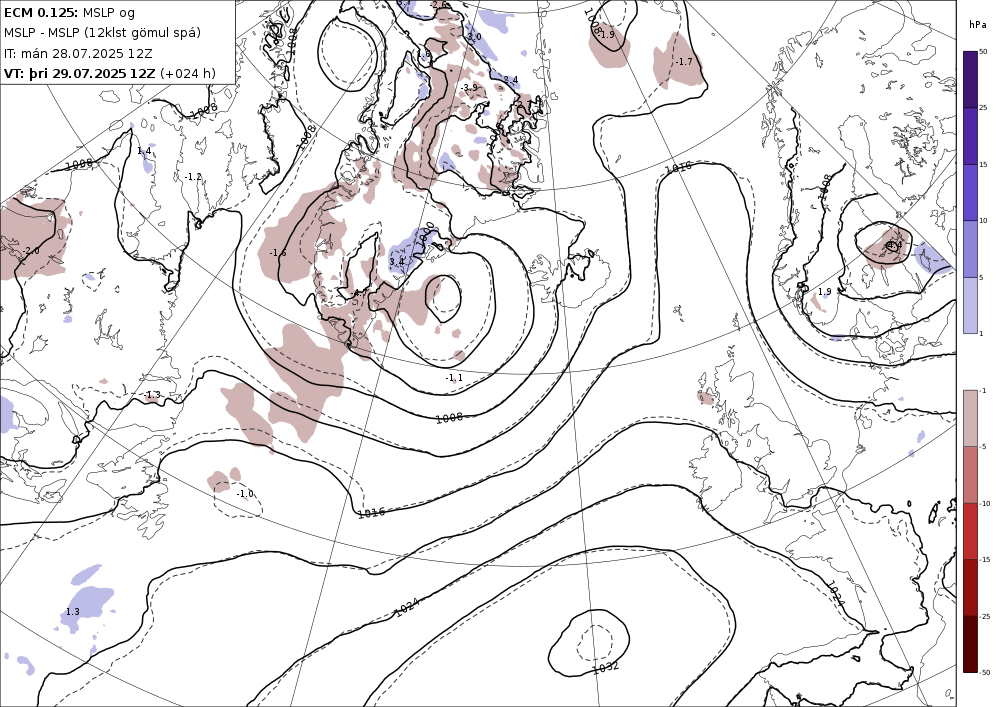Select the pale pink legend band (-1 to -5)
The width and height of the screenshot is (1000, 707).
tap(970, 418)
